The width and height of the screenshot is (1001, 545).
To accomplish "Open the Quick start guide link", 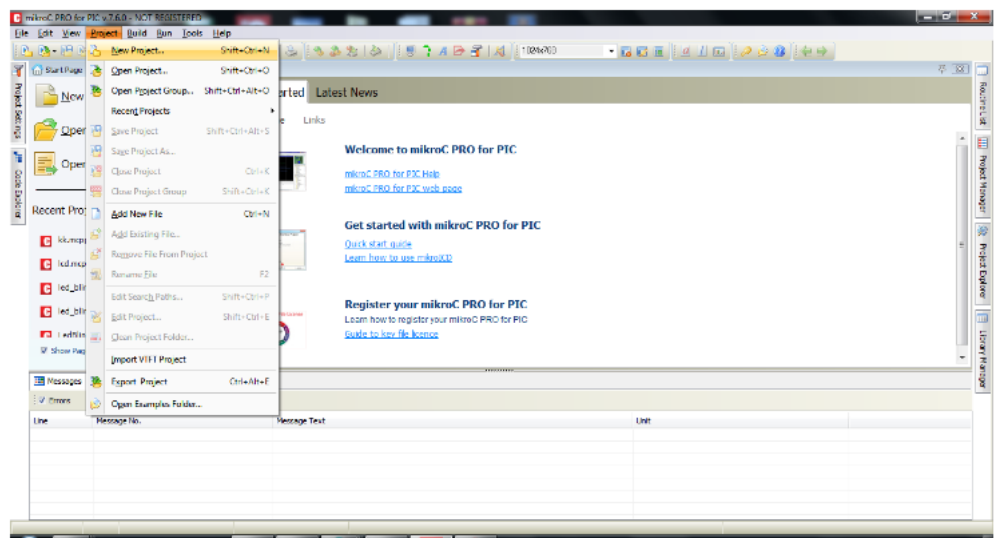I will coord(378,244).
